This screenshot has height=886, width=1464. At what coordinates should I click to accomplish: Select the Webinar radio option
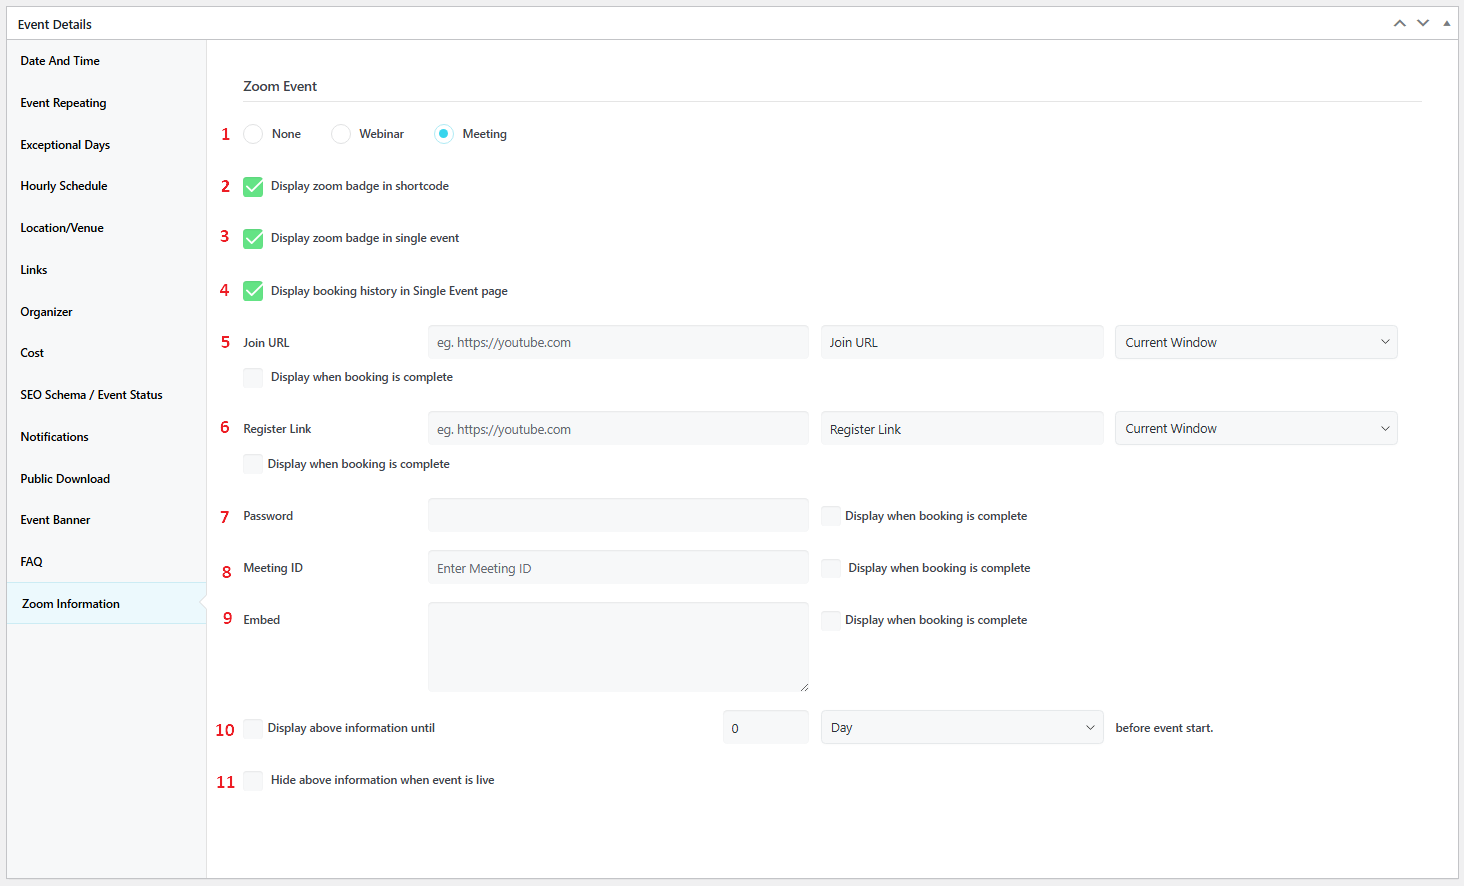pyautogui.click(x=341, y=134)
